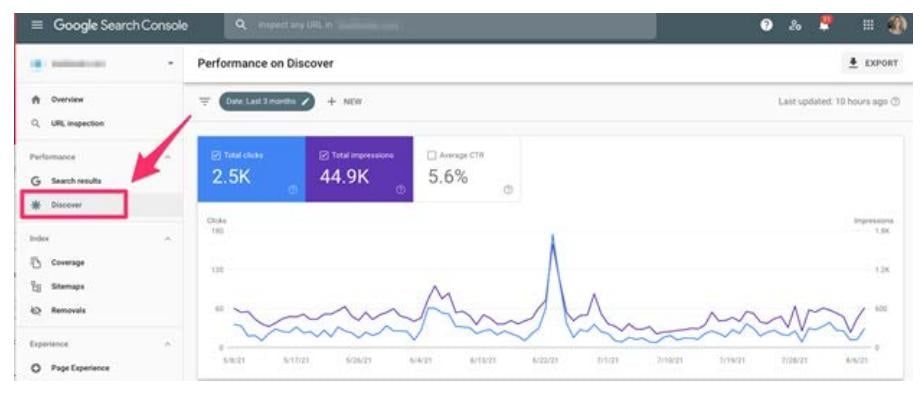This screenshot has width=921, height=395.
Task: Enable the Average CTR checkbox
Action: (x=432, y=156)
